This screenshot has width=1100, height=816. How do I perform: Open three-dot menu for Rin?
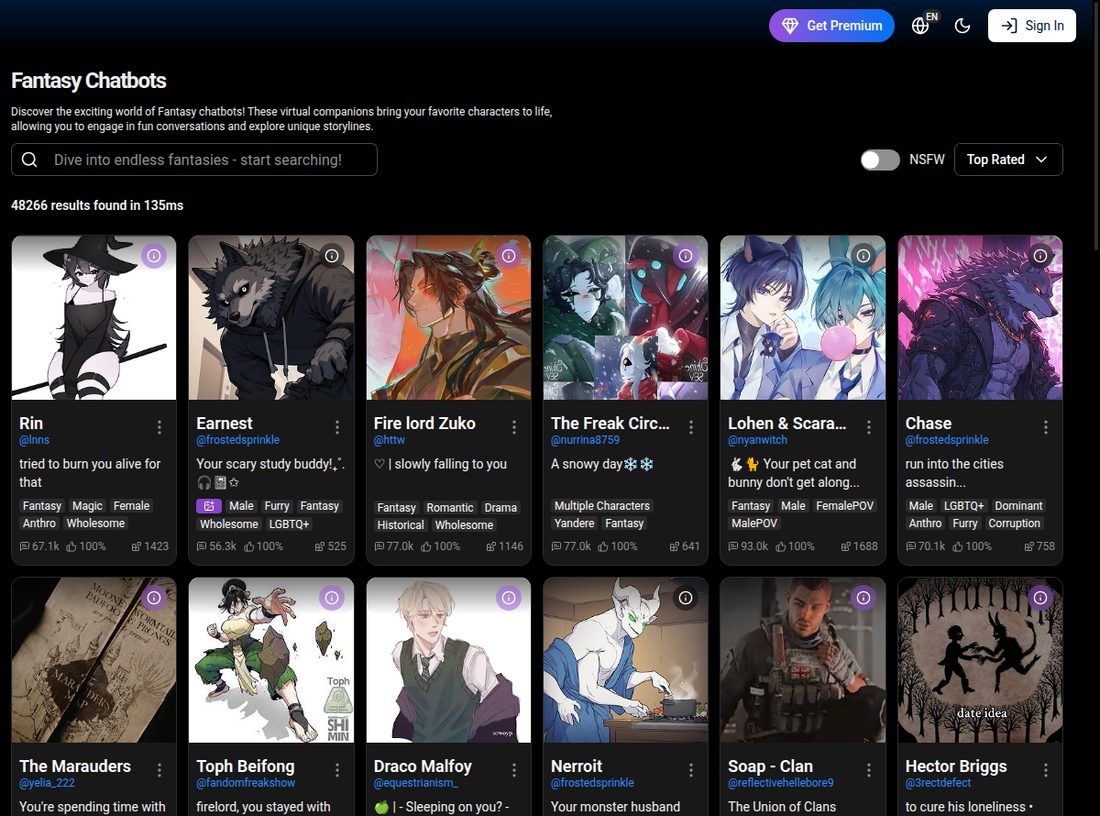(159, 427)
